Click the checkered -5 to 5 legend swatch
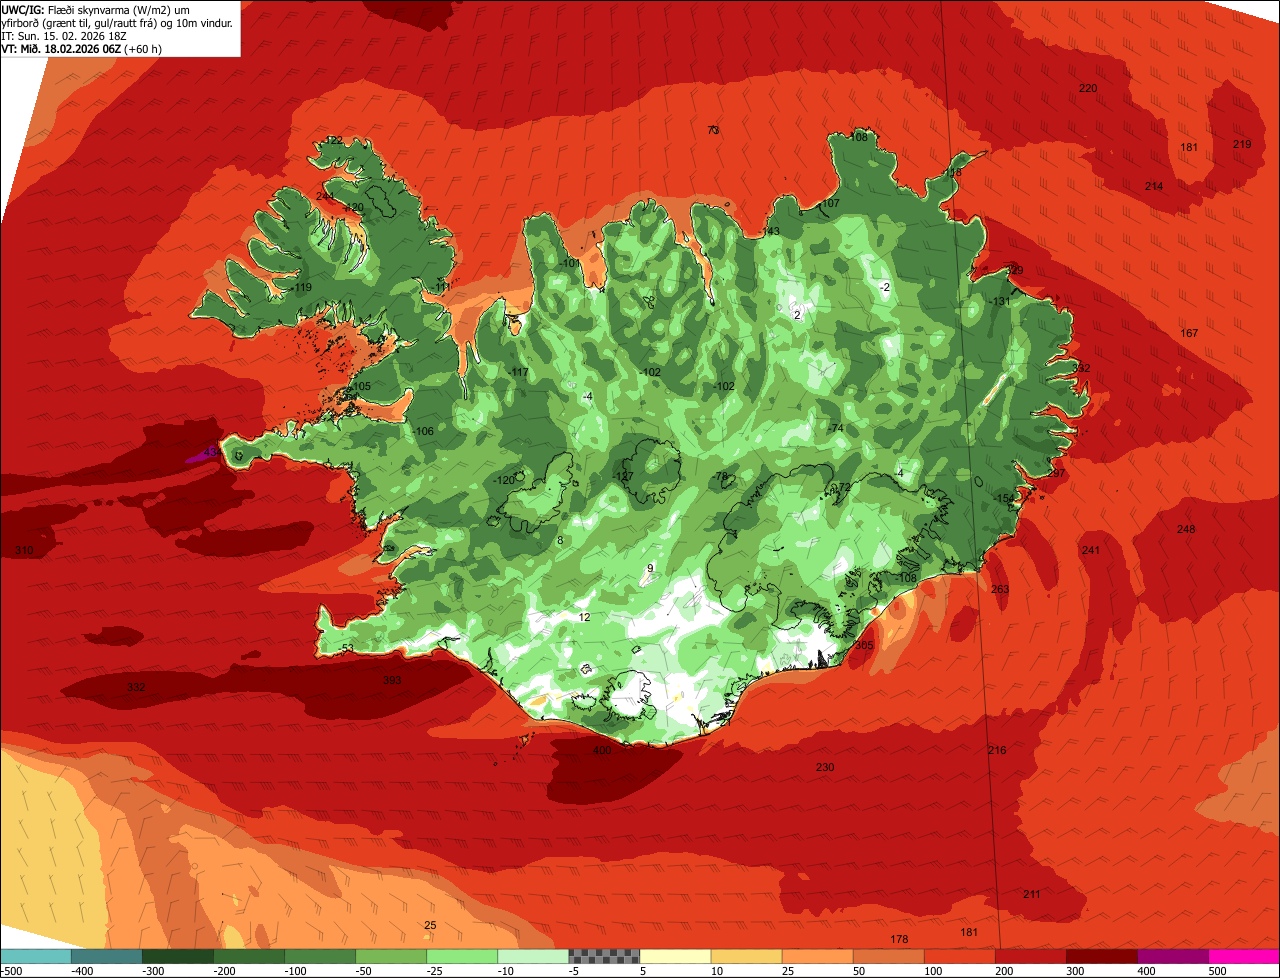Viewport: 1280px width, 978px height. 604,956
